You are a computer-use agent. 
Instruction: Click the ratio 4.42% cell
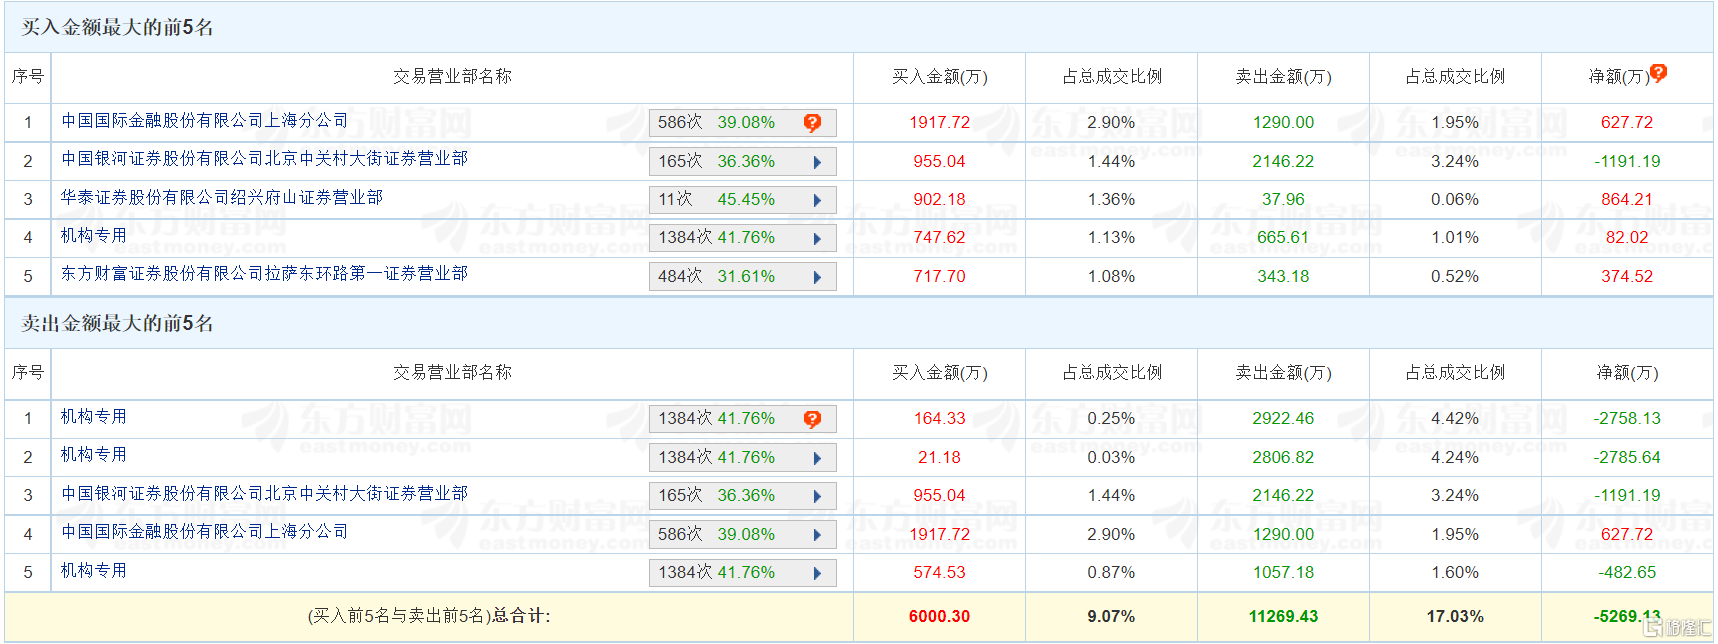click(x=1455, y=418)
